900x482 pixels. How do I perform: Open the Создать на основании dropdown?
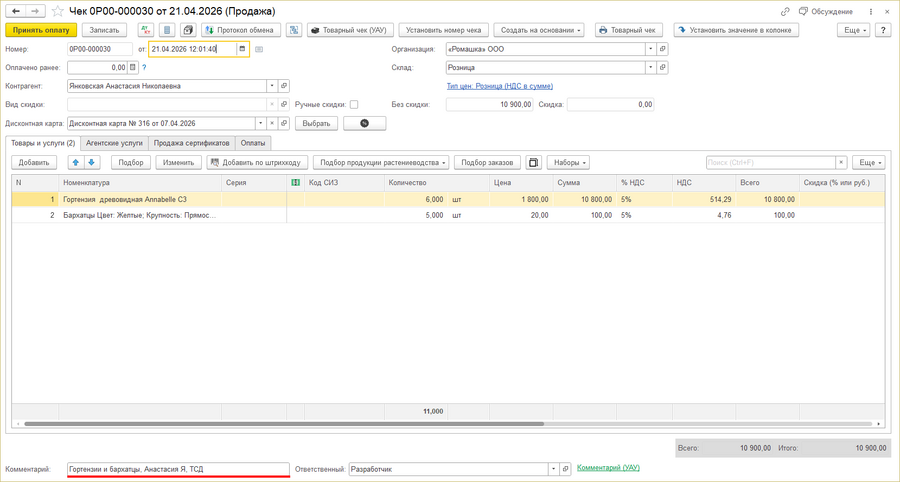[538, 30]
